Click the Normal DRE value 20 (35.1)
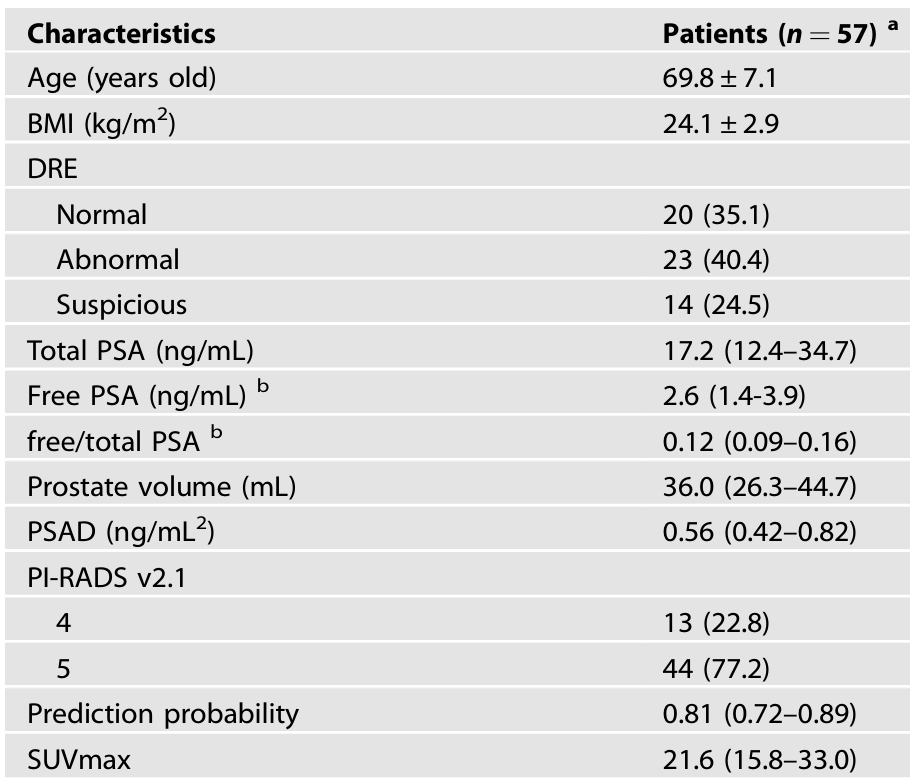The image size is (914, 781). (x=716, y=214)
